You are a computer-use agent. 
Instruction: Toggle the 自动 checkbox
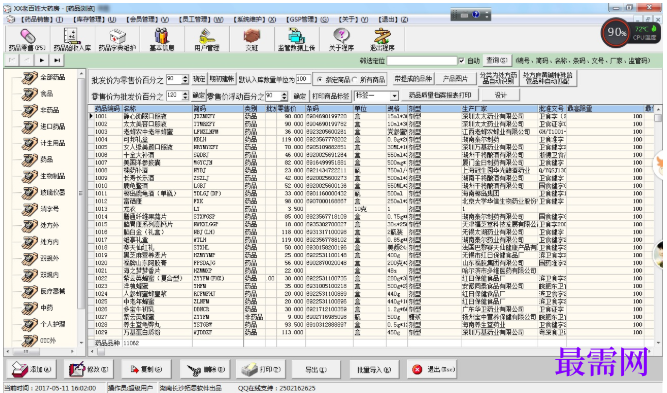(x=462, y=61)
